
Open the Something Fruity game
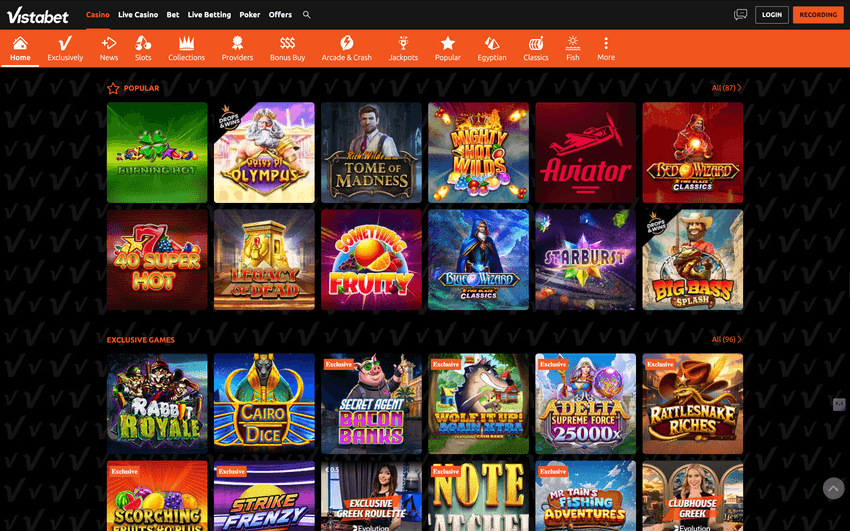click(x=371, y=260)
